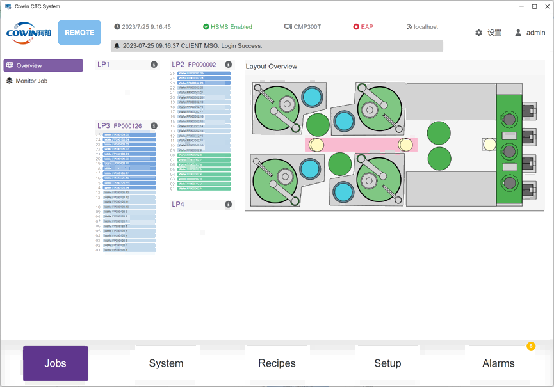Viewport: 554px width, 388px height.
Task: Open the Setup section
Action: [x=388, y=363]
